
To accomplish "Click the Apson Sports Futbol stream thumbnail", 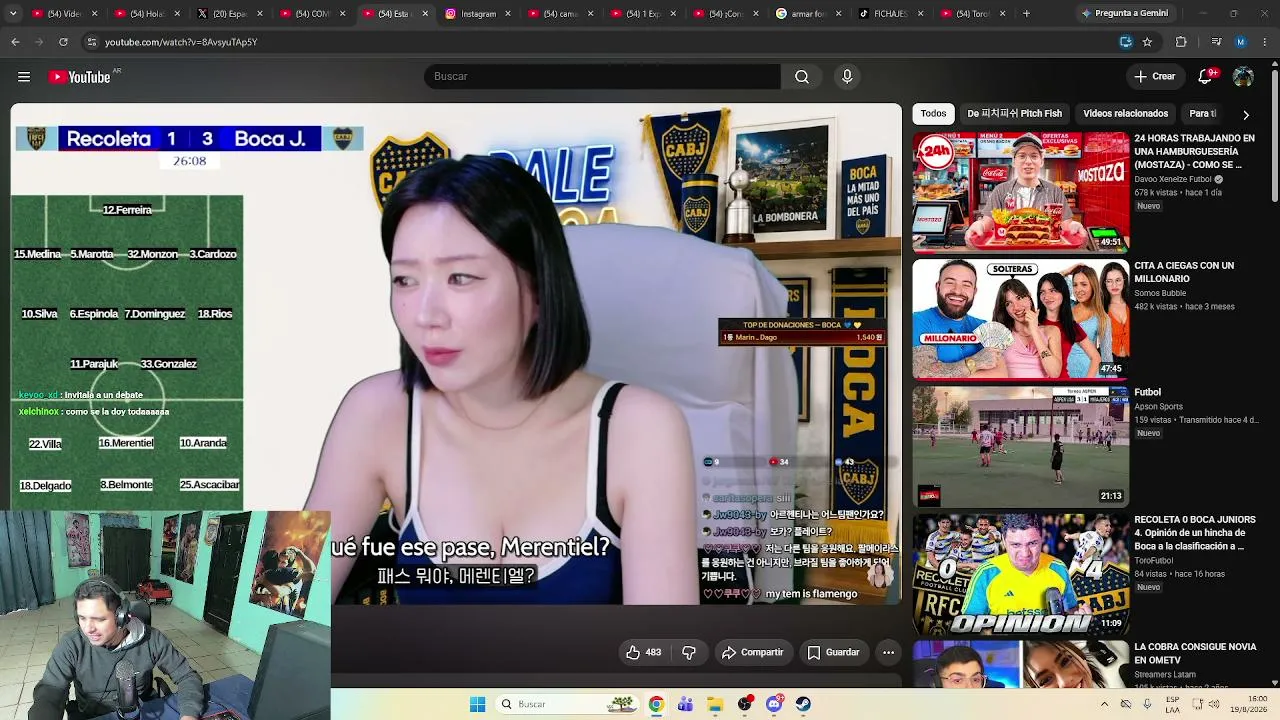I will coord(1021,446).
